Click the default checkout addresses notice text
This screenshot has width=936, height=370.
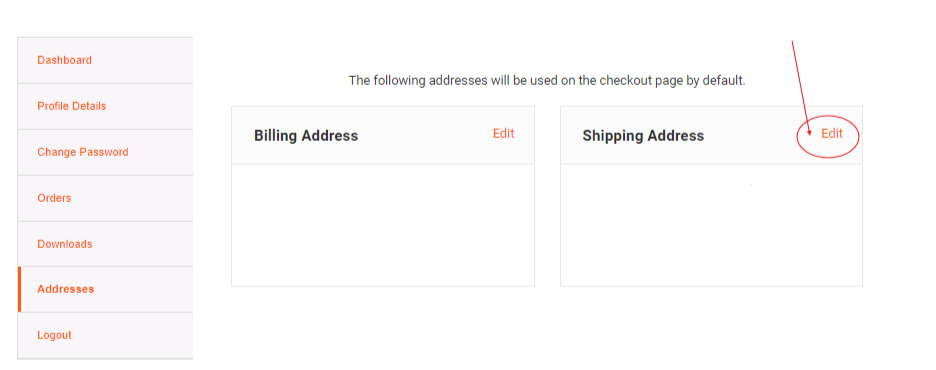[547, 81]
